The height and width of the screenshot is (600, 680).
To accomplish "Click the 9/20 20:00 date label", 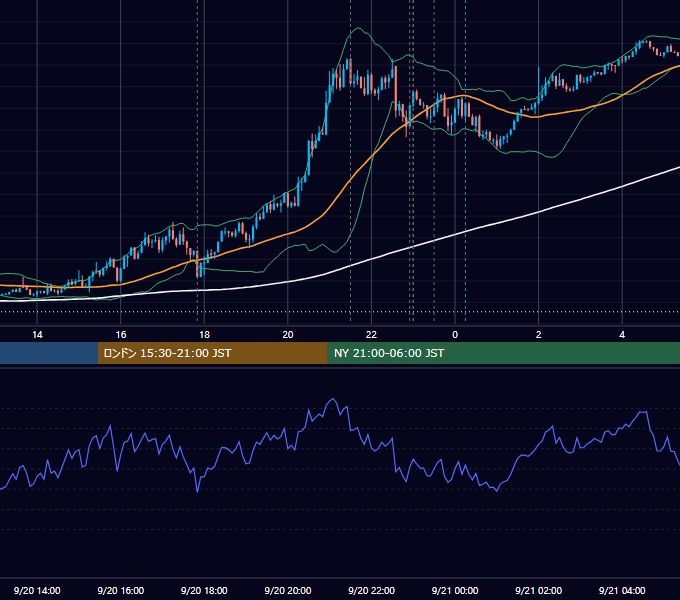I will click(x=288, y=590).
